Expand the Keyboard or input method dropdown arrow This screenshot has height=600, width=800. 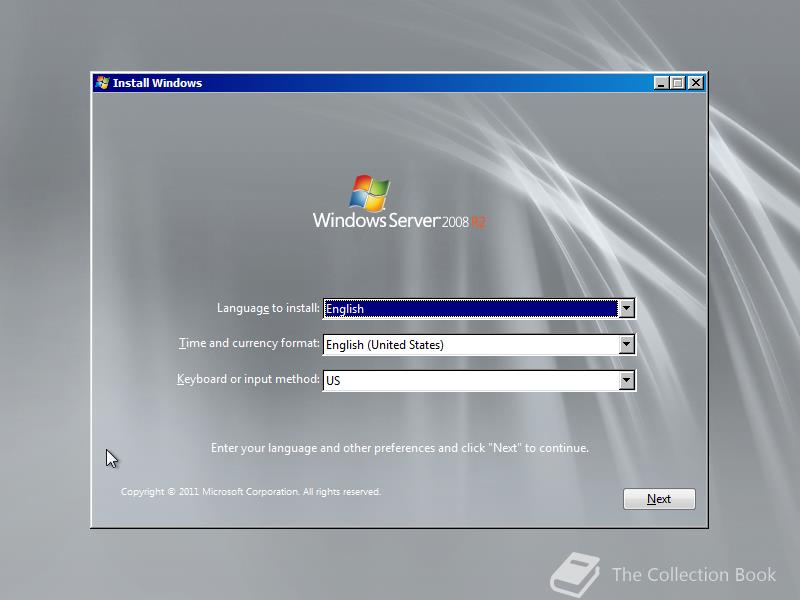[x=626, y=380]
